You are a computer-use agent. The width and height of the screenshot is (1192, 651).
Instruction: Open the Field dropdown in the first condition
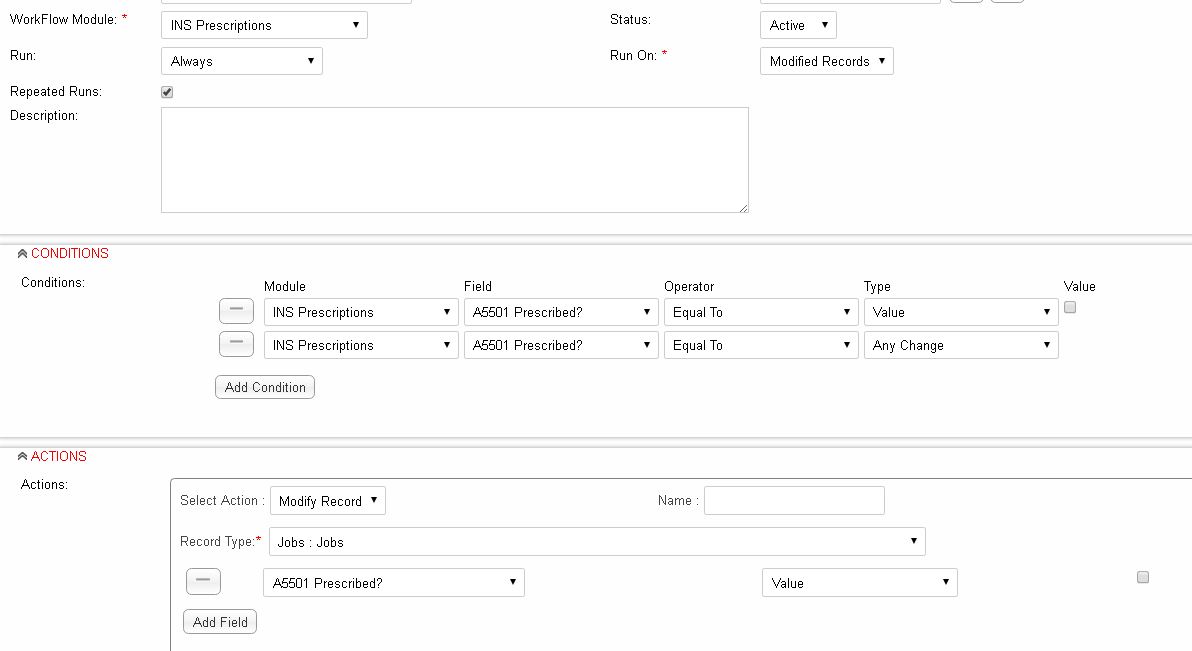pos(560,311)
